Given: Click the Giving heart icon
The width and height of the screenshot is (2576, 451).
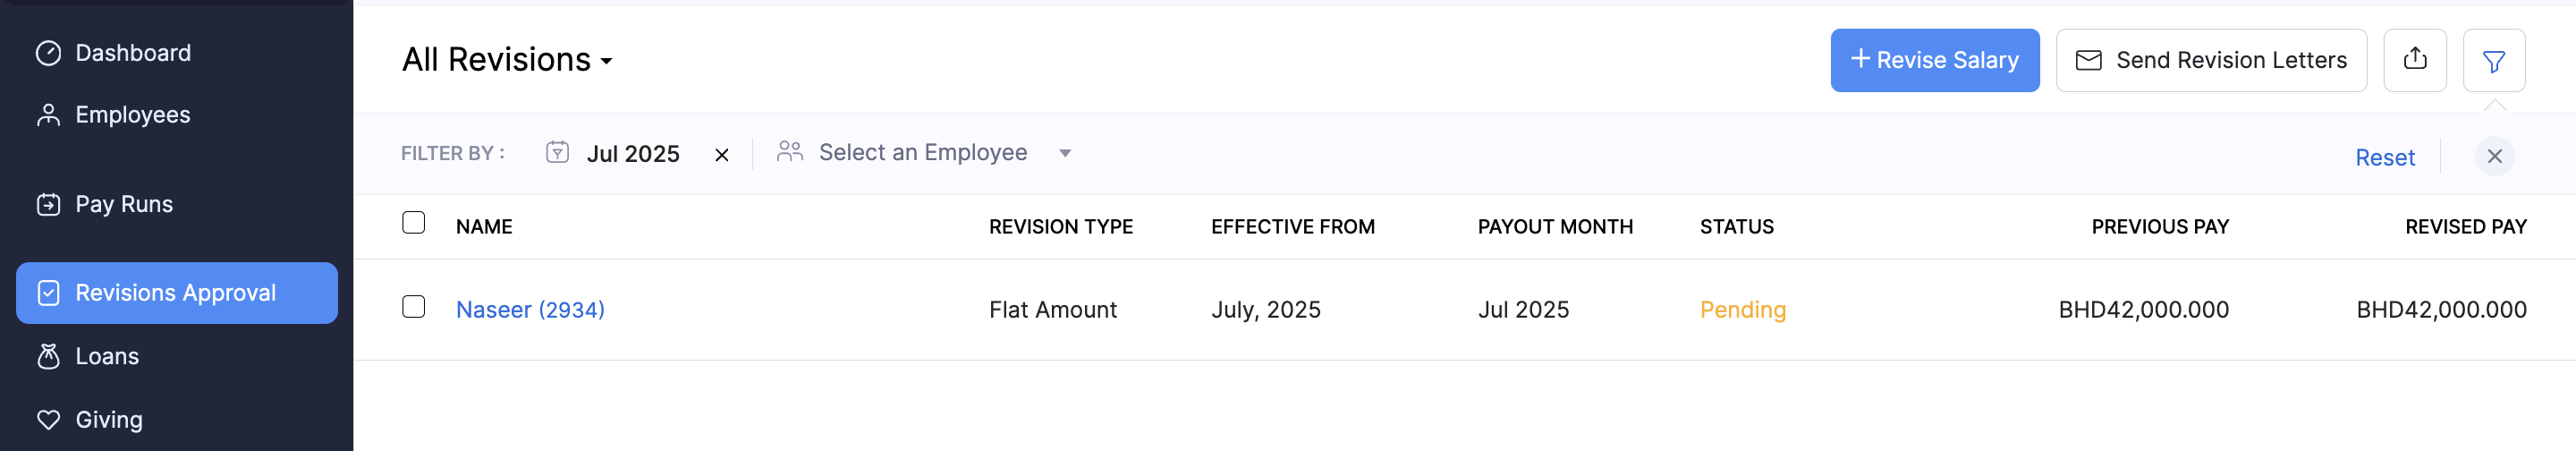Looking at the screenshot, I should coord(48,420).
